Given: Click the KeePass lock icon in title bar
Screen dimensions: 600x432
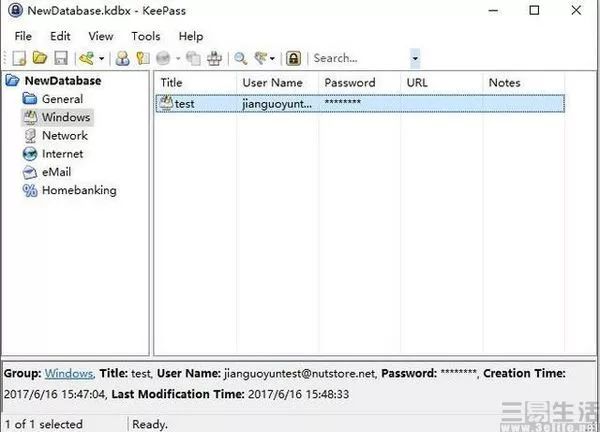Looking at the screenshot, I should pos(15,10).
